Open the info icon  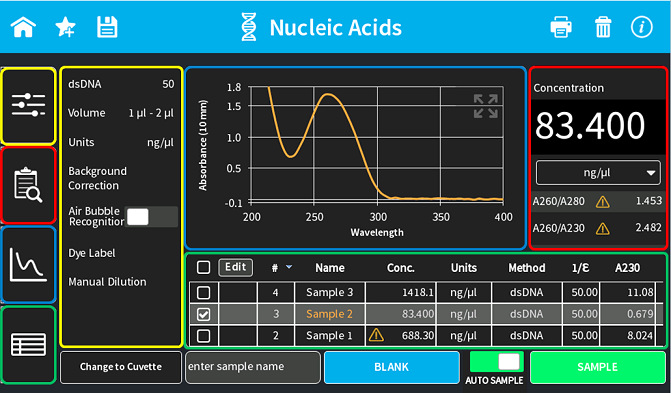coord(641,28)
